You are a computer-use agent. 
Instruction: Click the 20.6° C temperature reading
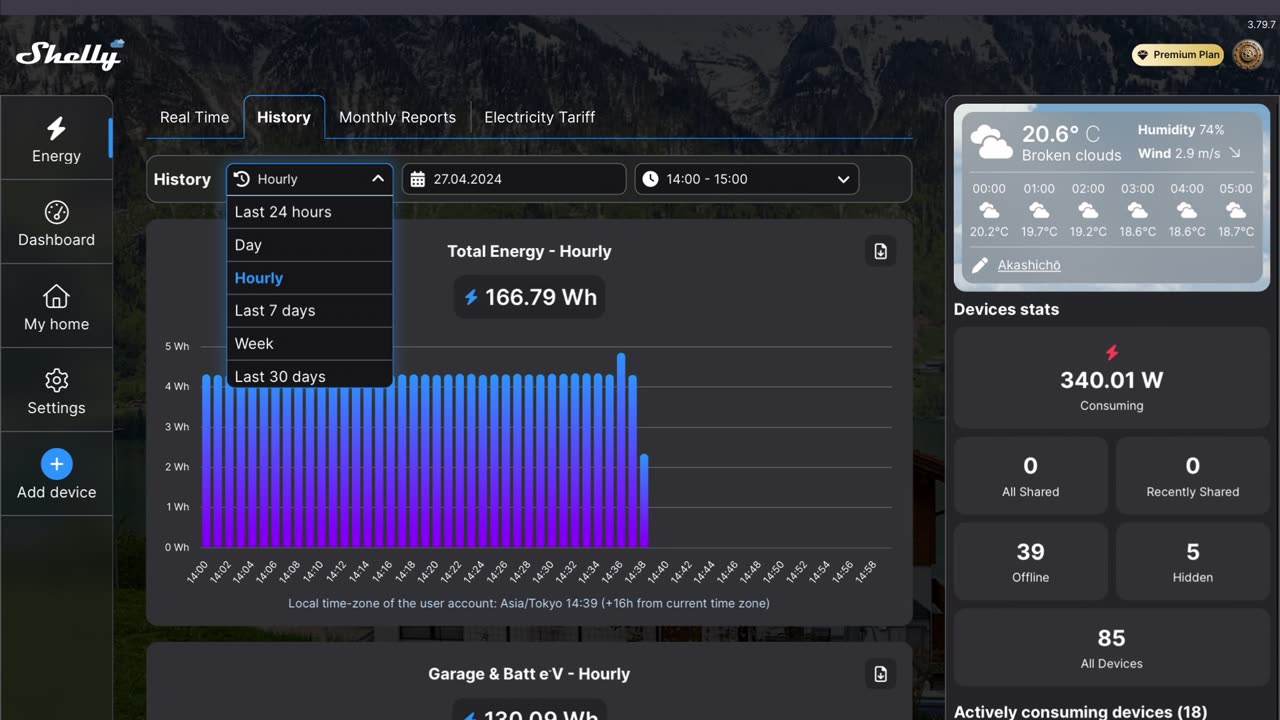(x=1060, y=134)
